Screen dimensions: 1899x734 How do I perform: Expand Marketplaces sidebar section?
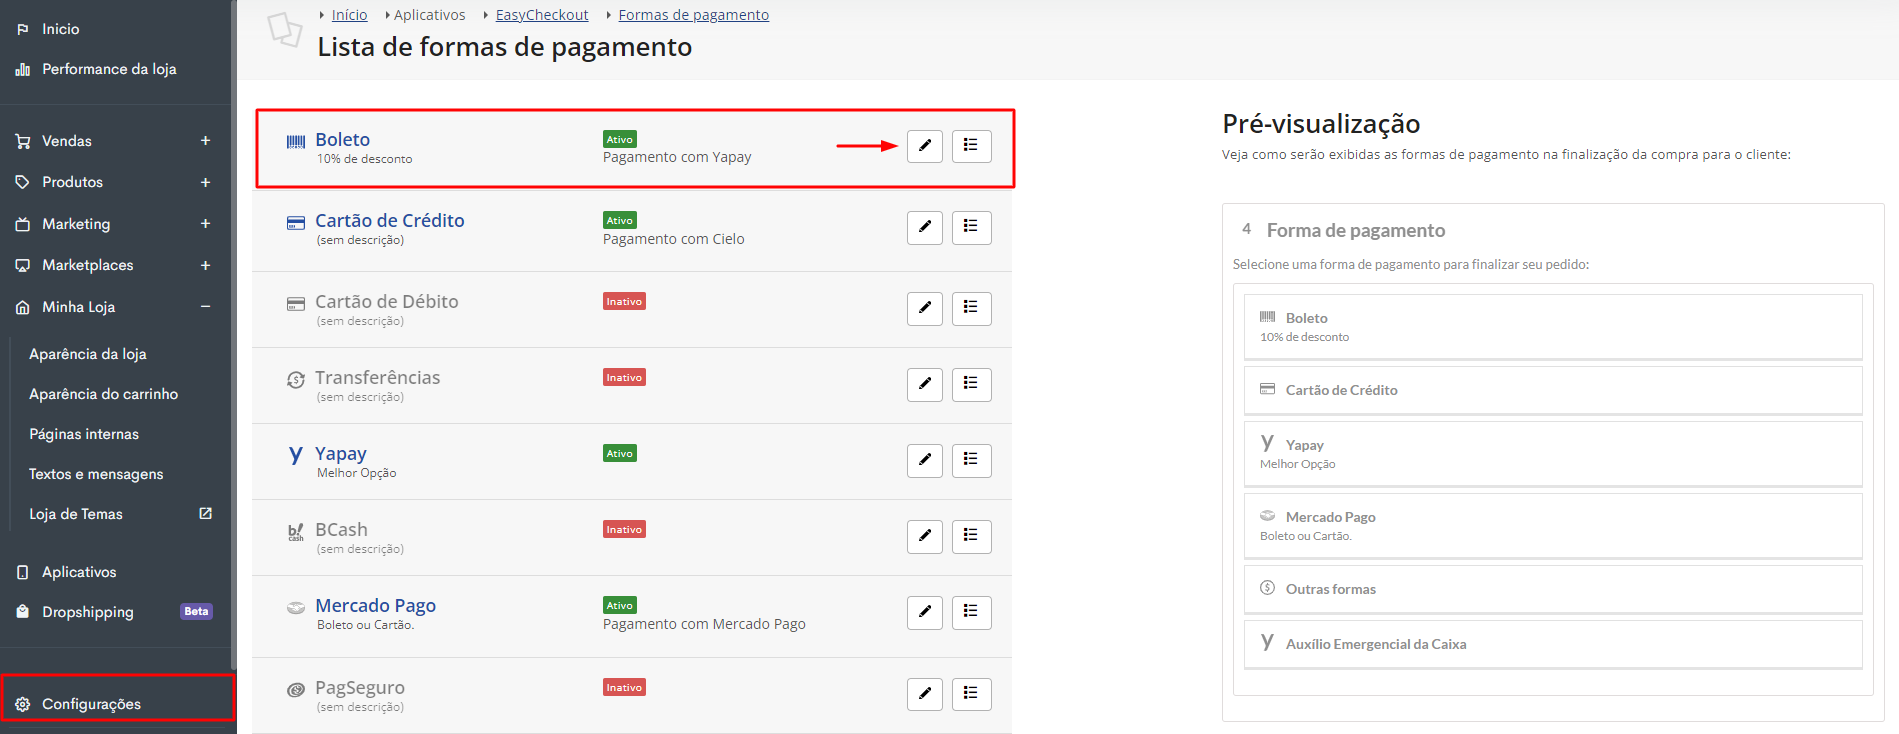point(205,265)
